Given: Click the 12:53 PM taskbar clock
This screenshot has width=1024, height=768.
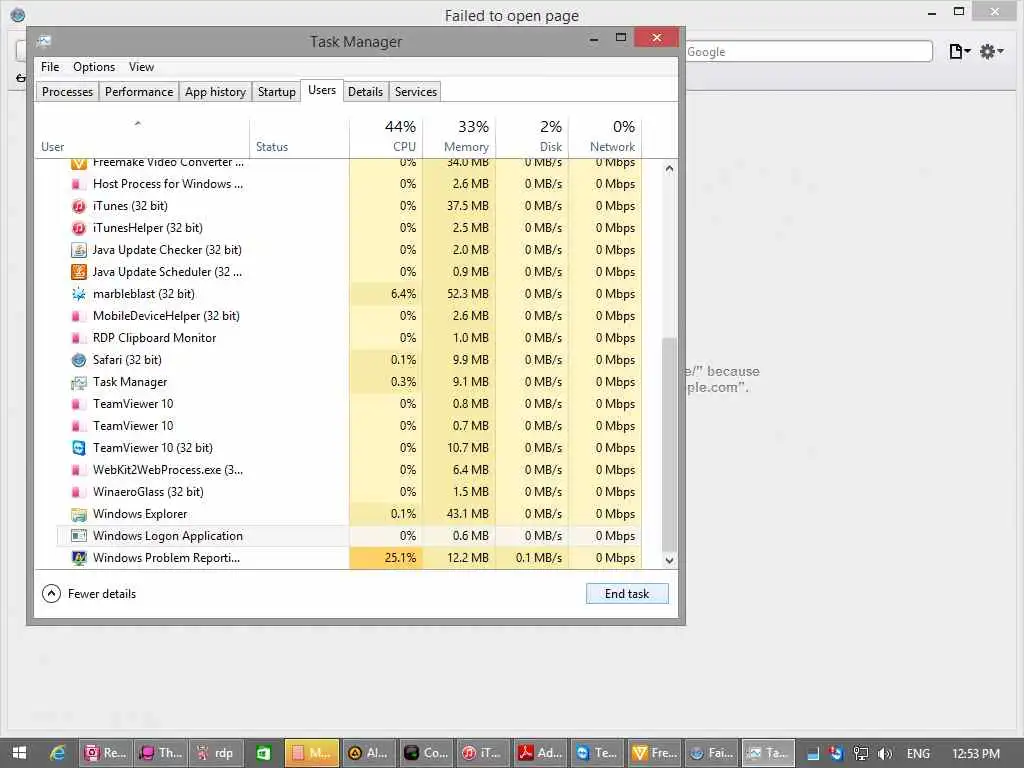Looking at the screenshot, I should [976, 754].
